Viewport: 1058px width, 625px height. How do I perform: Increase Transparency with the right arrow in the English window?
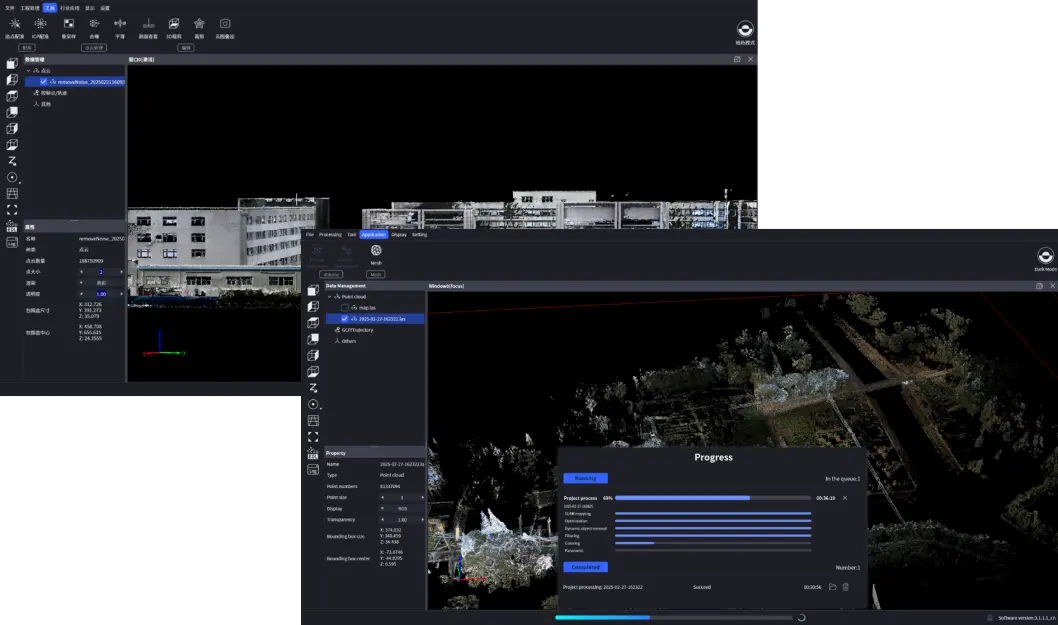click(422, 520)
